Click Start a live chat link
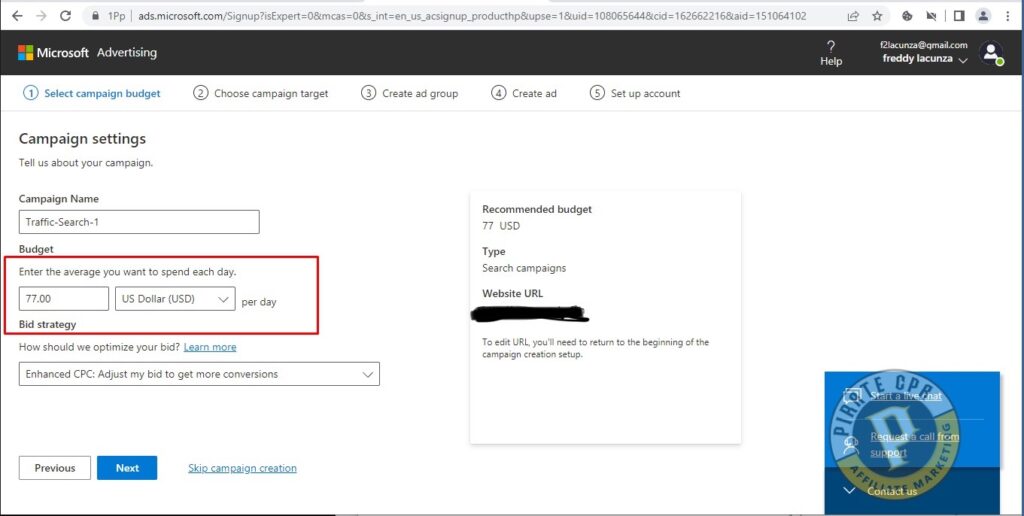The height and width of the screenshot is (516, 1024). tap(906, 396)
